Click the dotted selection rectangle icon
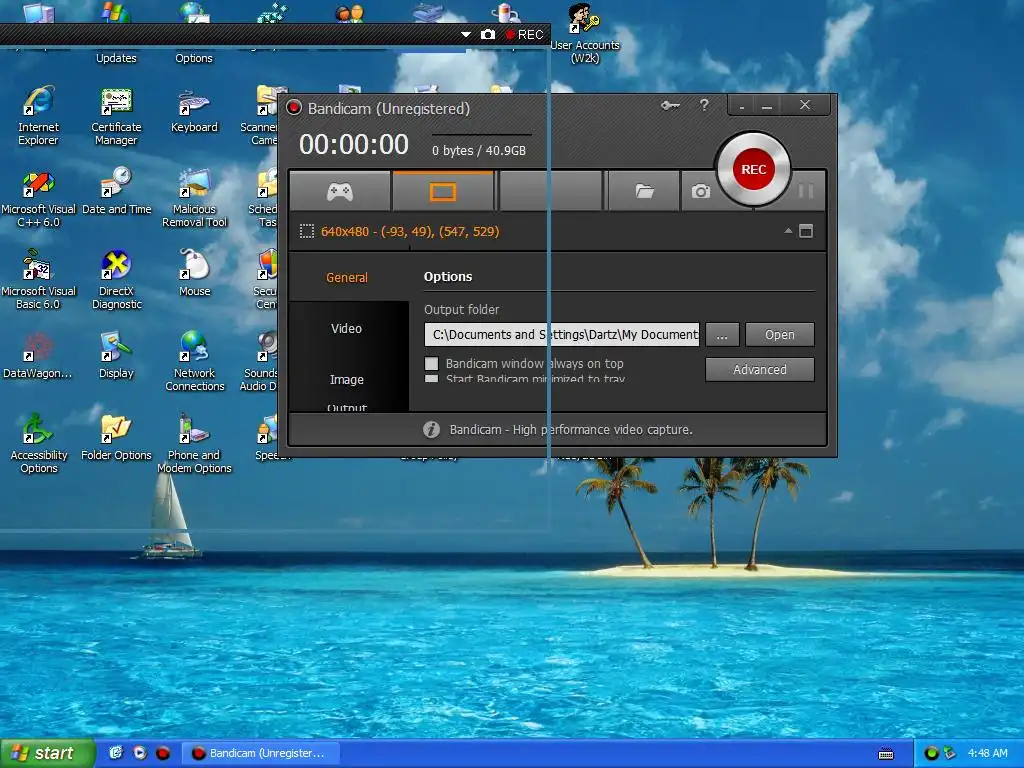1024x768 pixels. point(306,231)
